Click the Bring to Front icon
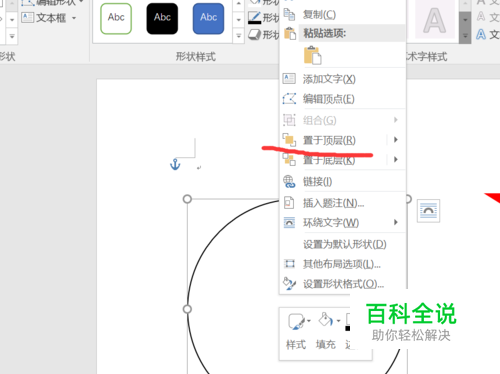Screen dimensions: 500x374 [x=289, y=140]
